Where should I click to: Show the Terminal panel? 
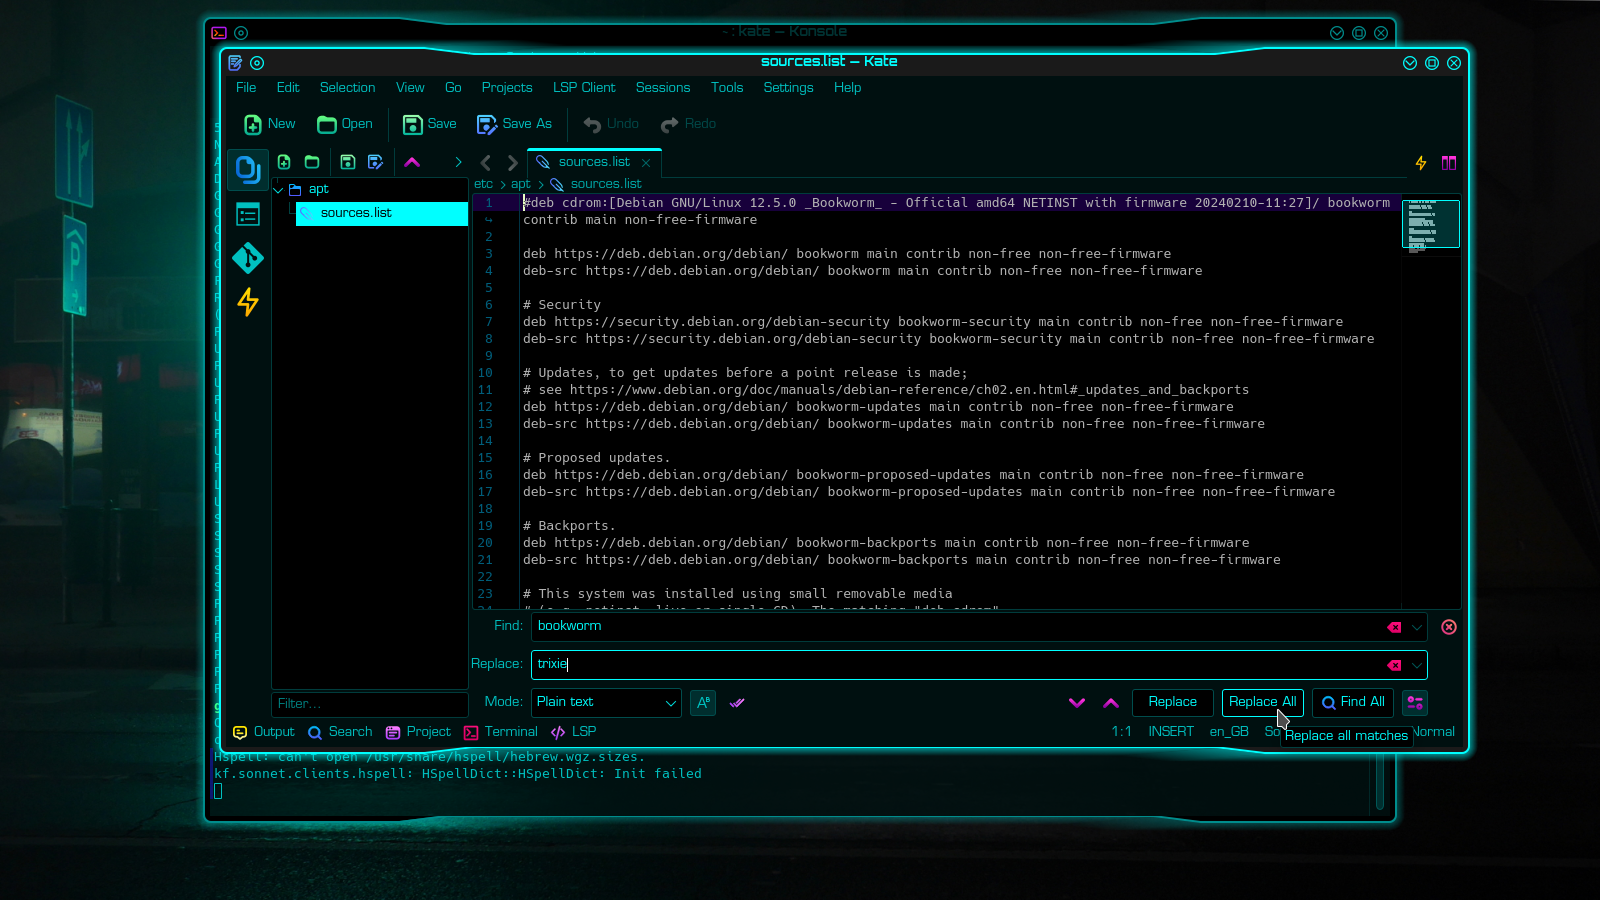(501, 732)
